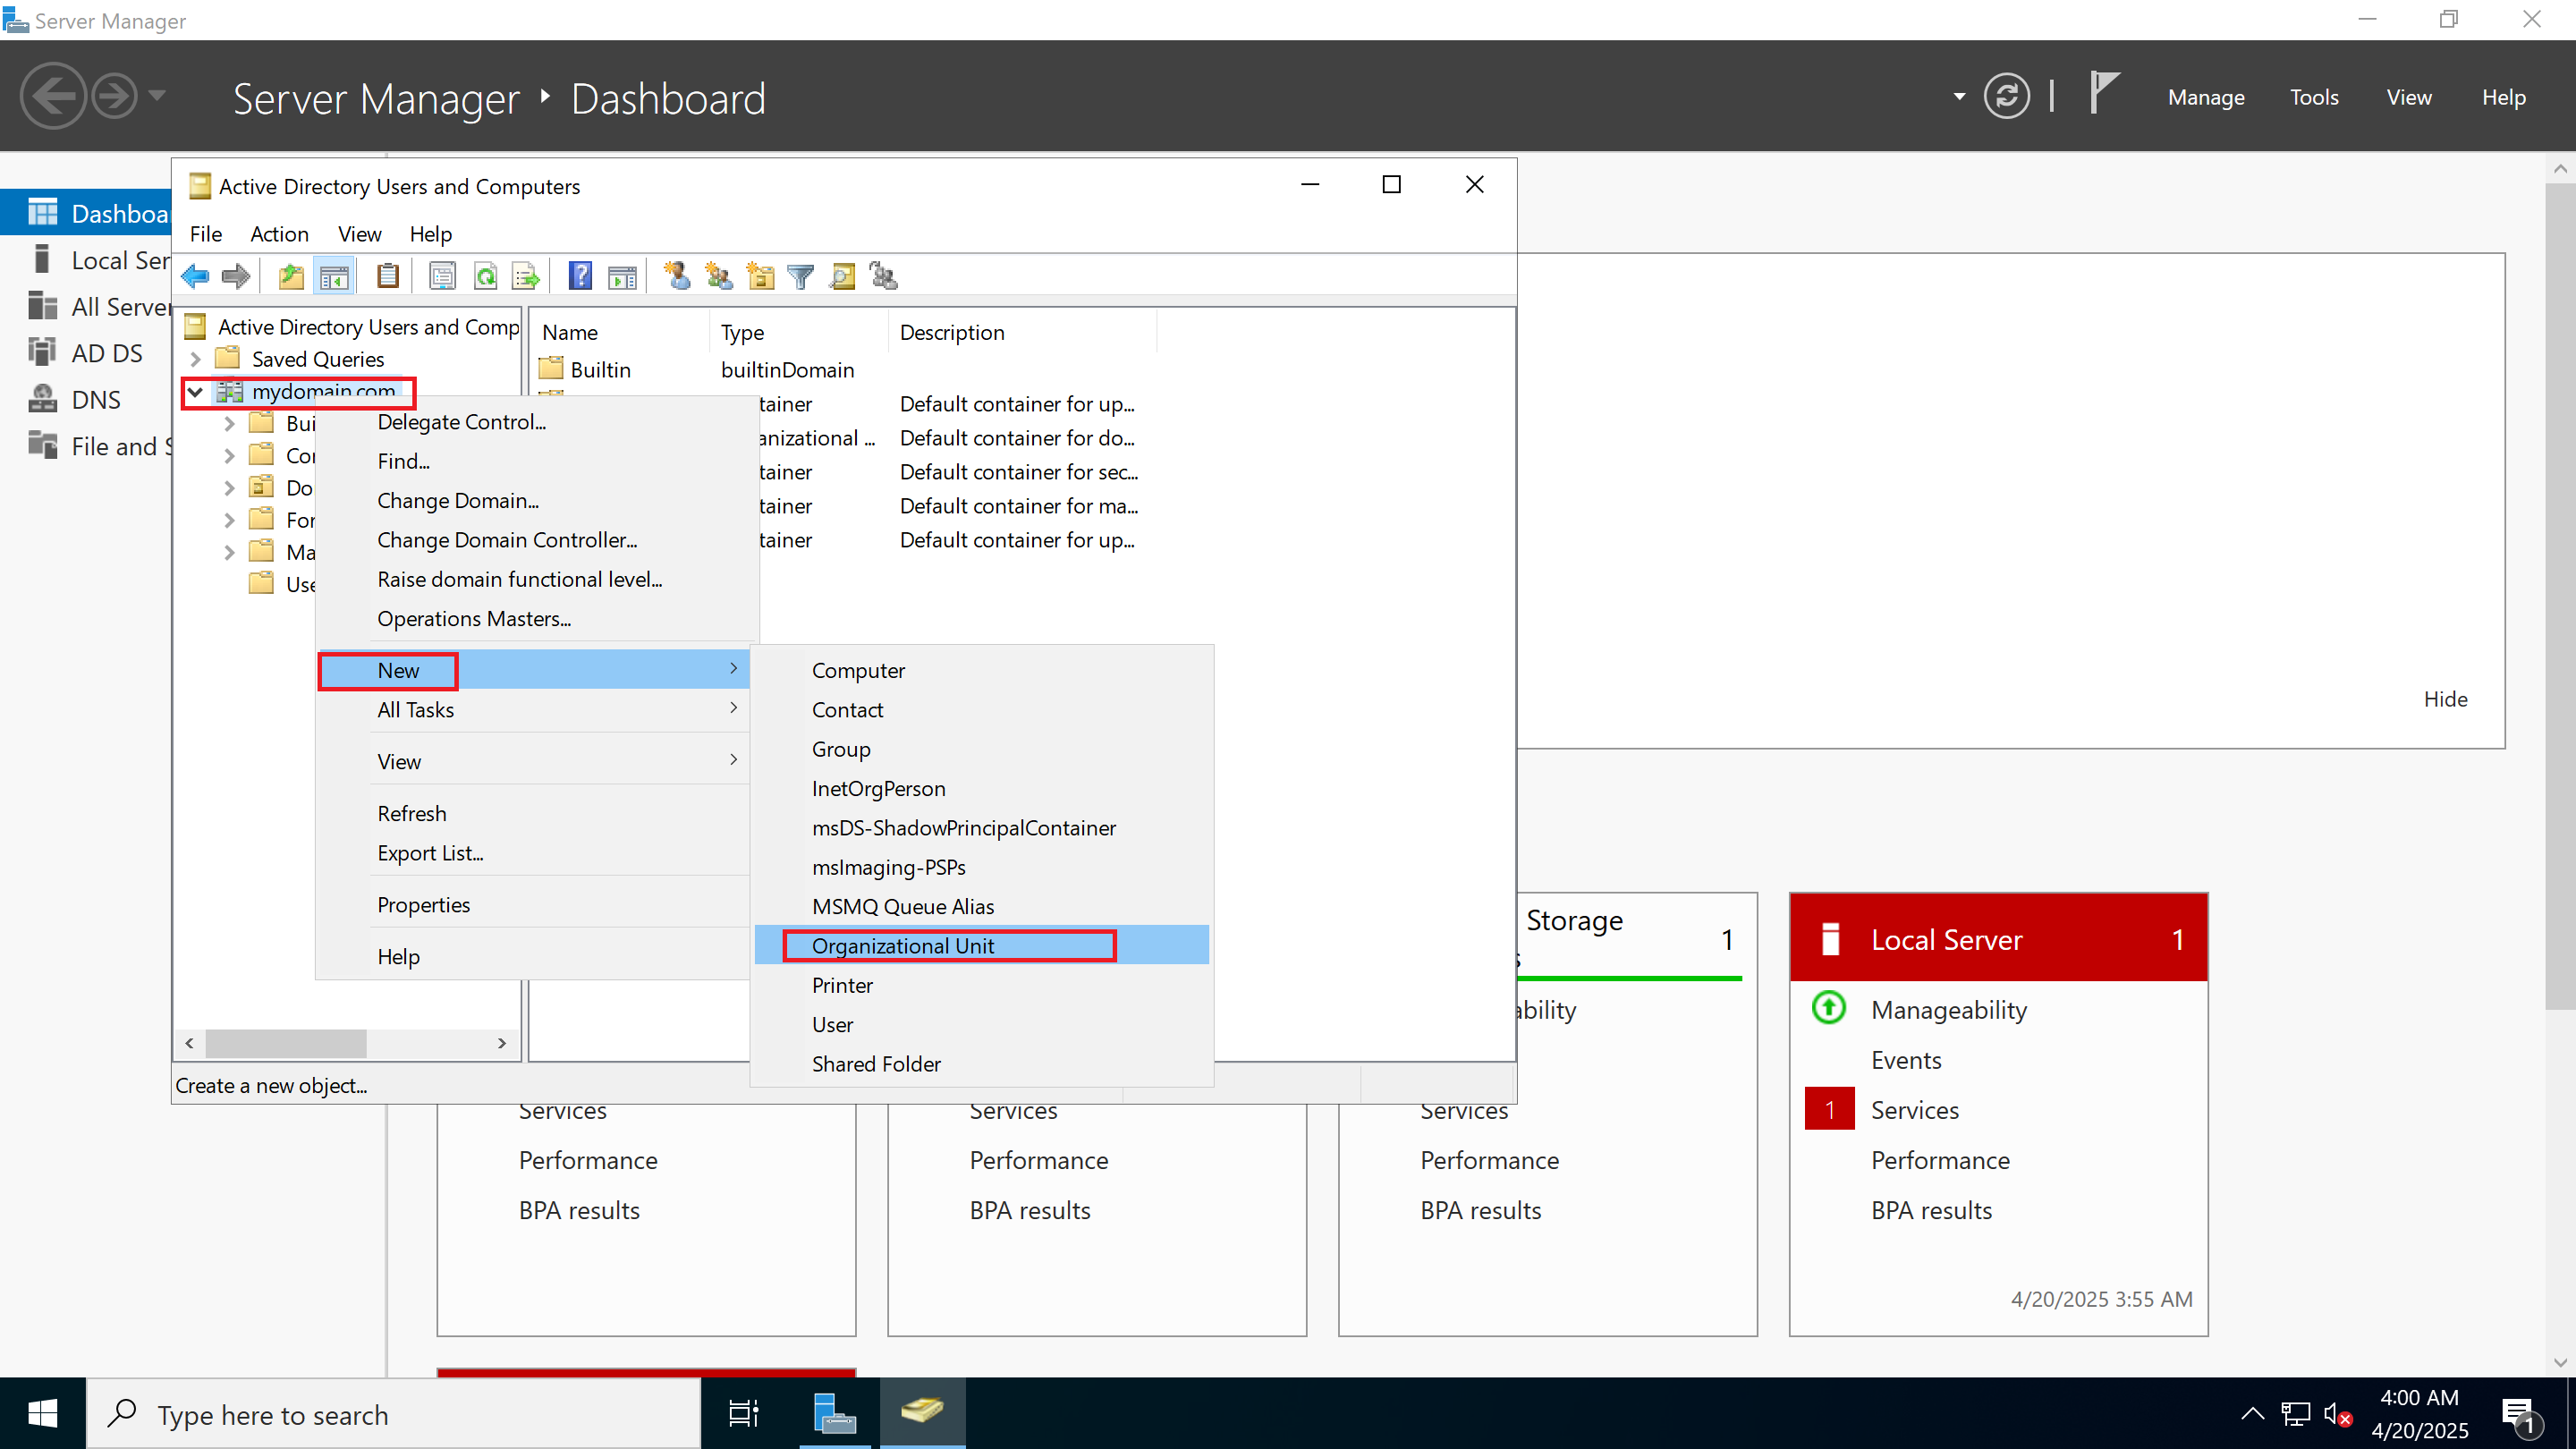Open the File menu in ADUC
Screen dimensions: 2576x1449
pos(206,234)
